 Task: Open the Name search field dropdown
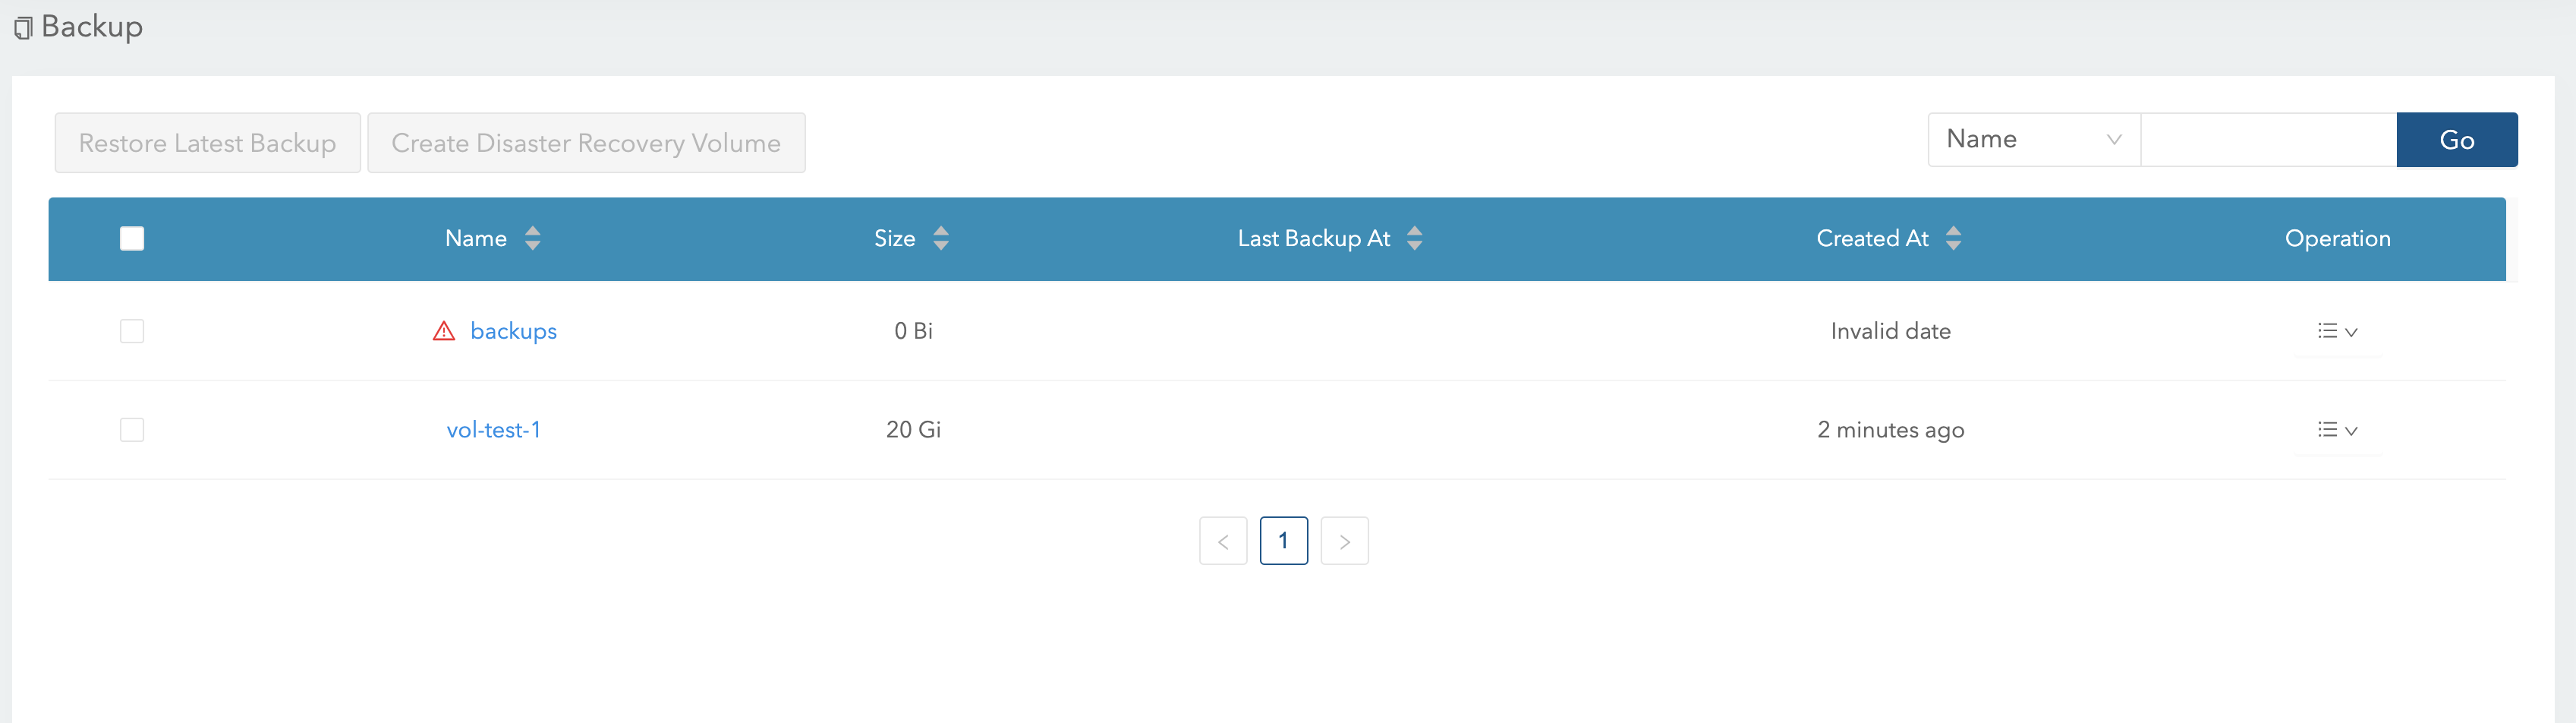pos(2033,139)
